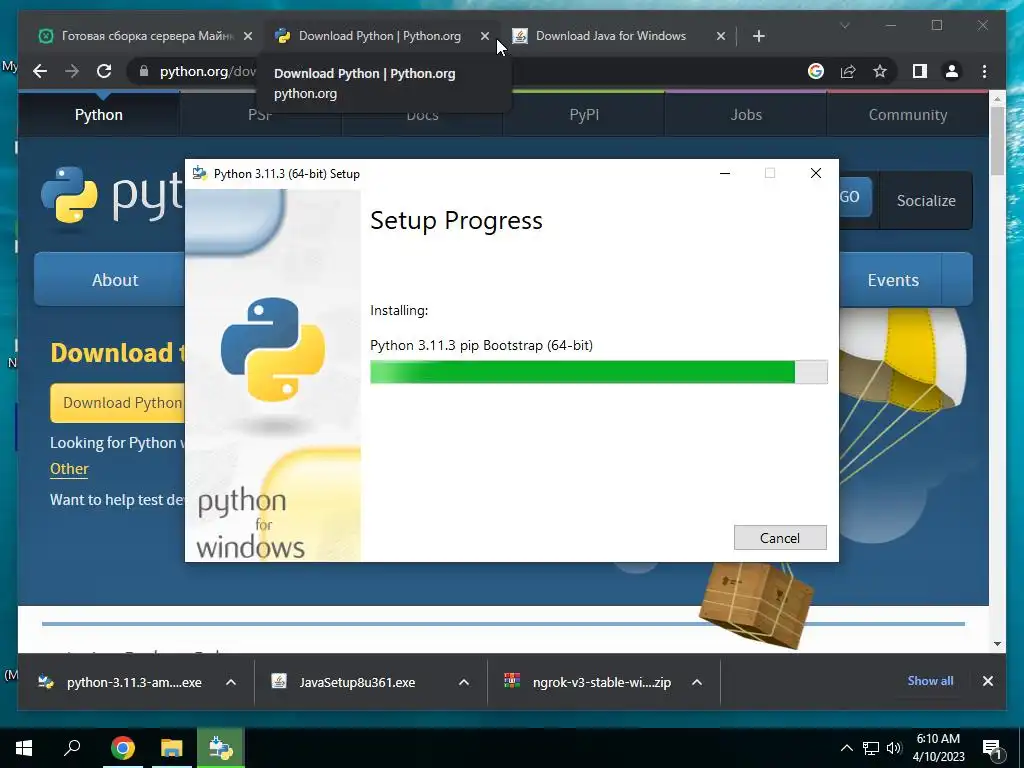Click the Python Setup title bar icon
Viewport: 1024px width, 768px height.
(x=199, y=173)
